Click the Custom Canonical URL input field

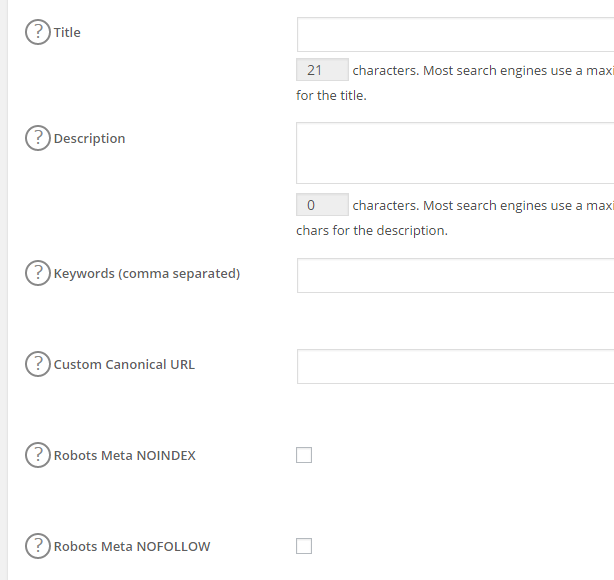pyautogui.click(x=455, y=366)
